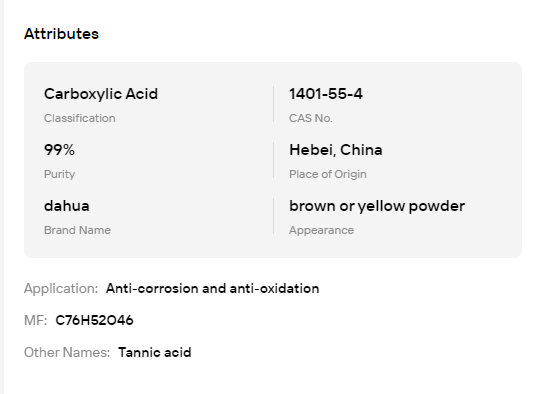Image resolution: width=542 pixels, height=394 pixels.
Task: Select the Tannic acid text
Action: click(x=155, y=353)
